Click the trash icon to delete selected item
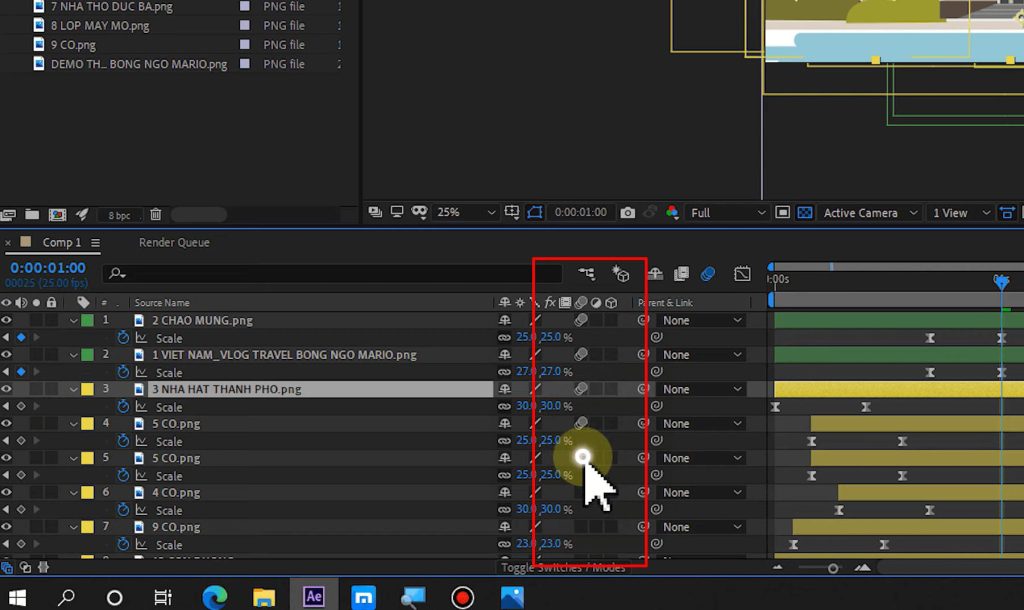 [x=156, y=212]
